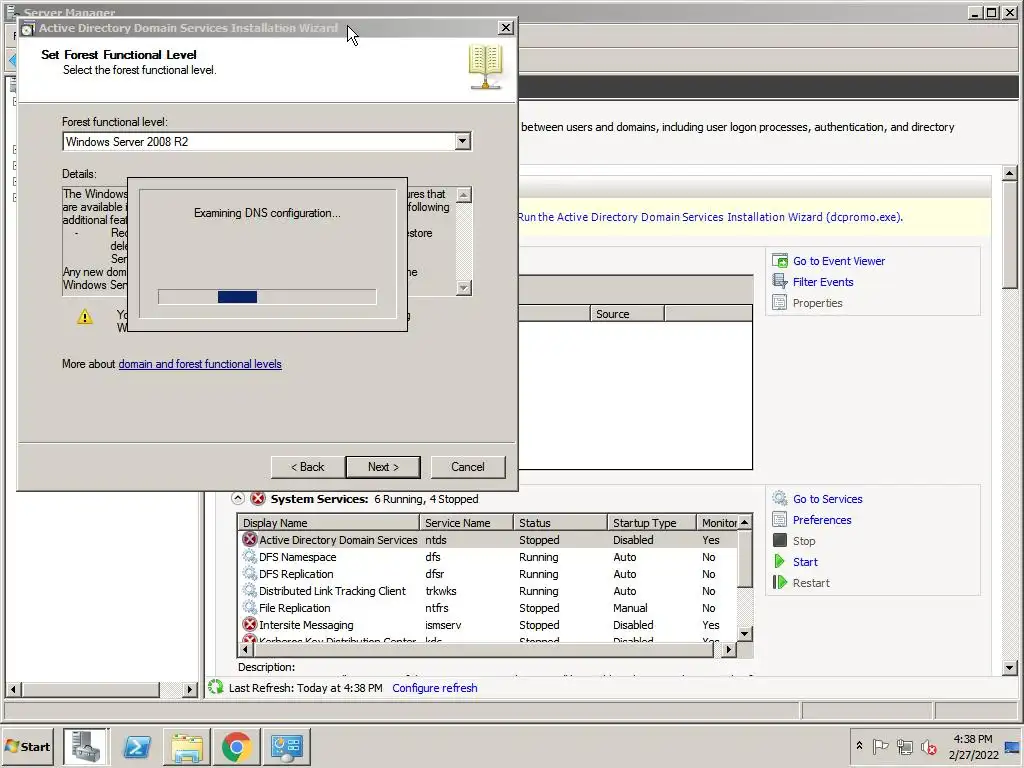Click the yellow warning icon in wizard

pyautogui.click(x=85, y=317)
